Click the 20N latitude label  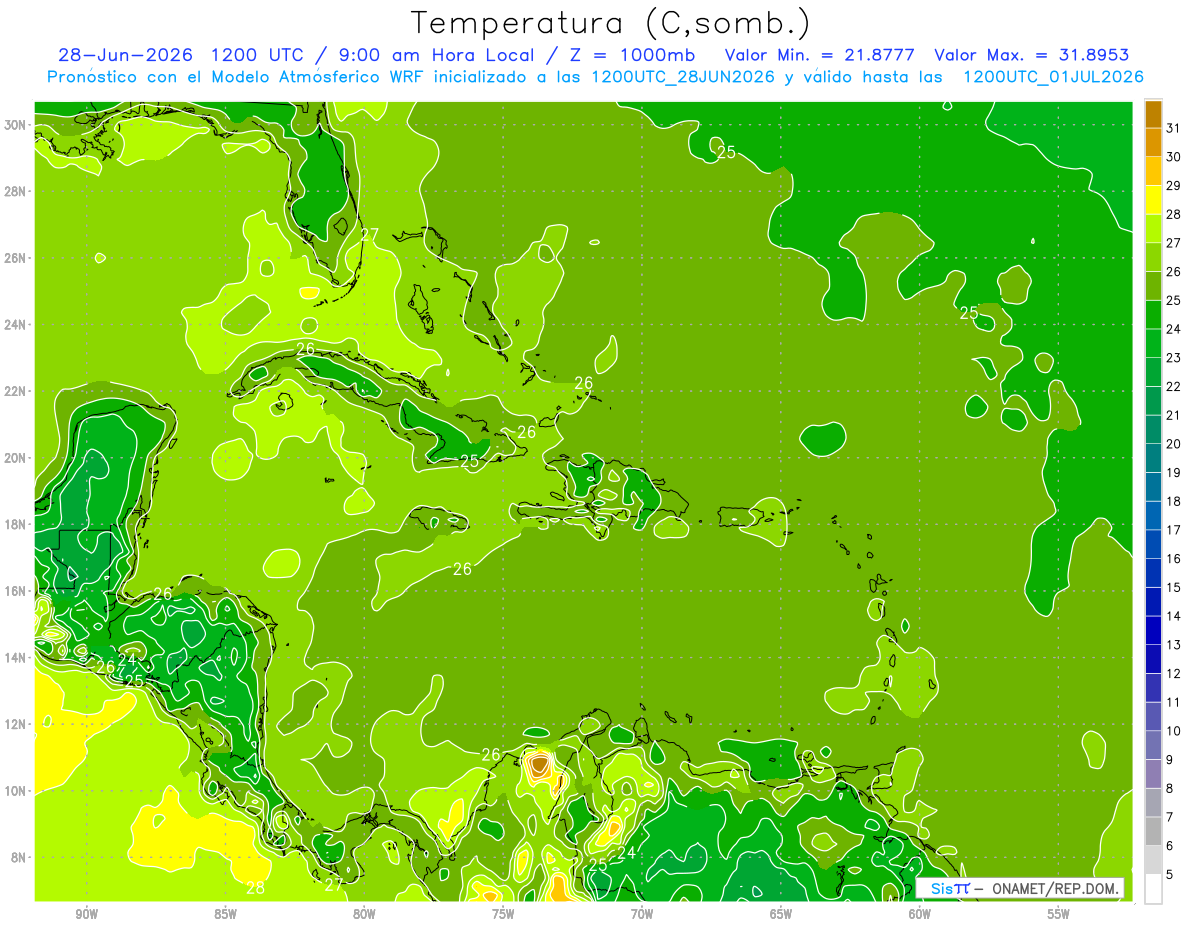pos(16,458)
